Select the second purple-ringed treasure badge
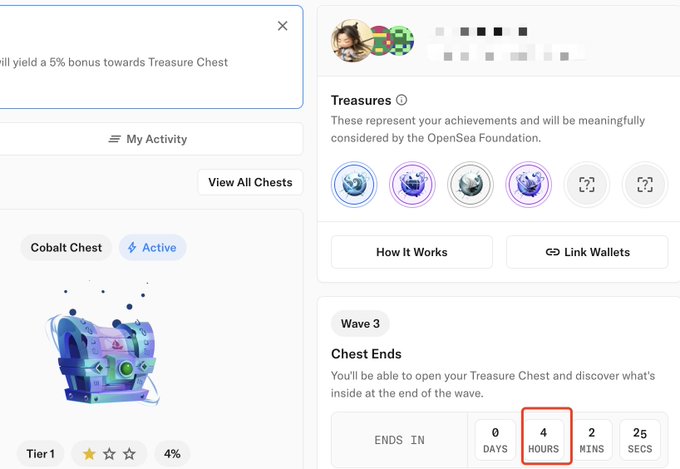The image size is (680, 469). [411, 185]
